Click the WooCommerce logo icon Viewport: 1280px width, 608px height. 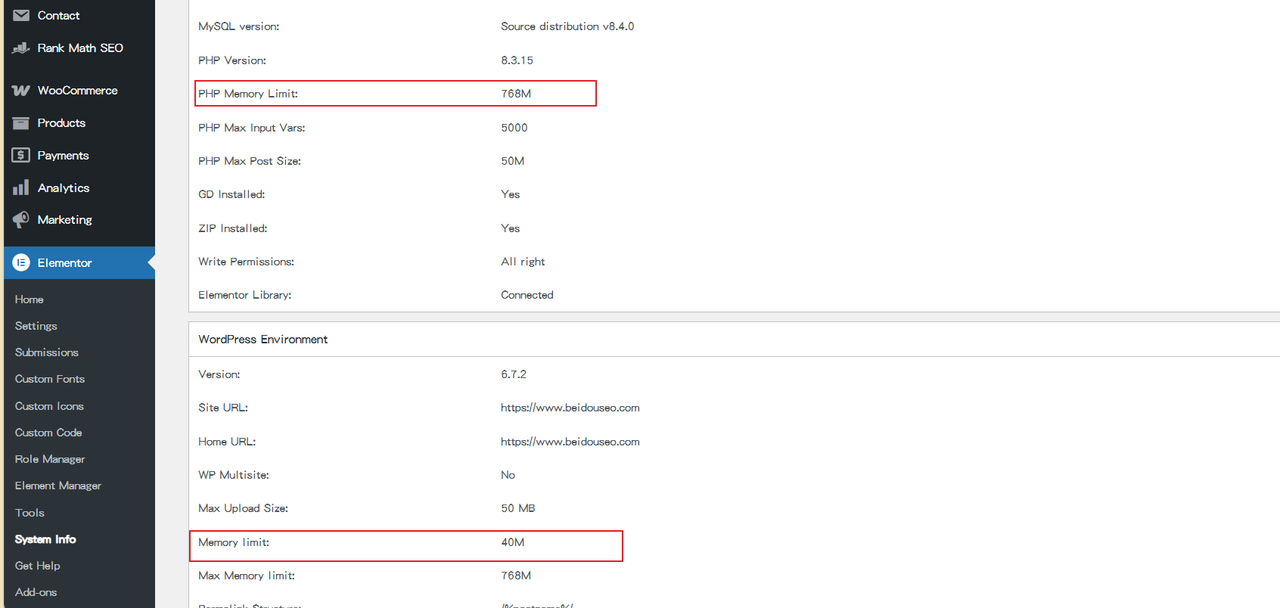[20, 90]
